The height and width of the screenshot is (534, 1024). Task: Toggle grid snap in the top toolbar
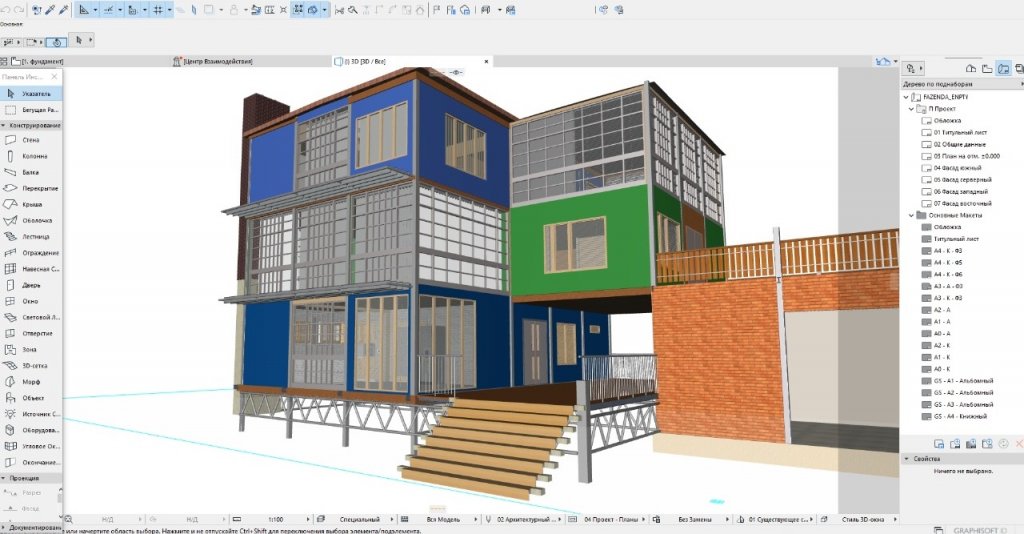[x=157, y=9]
